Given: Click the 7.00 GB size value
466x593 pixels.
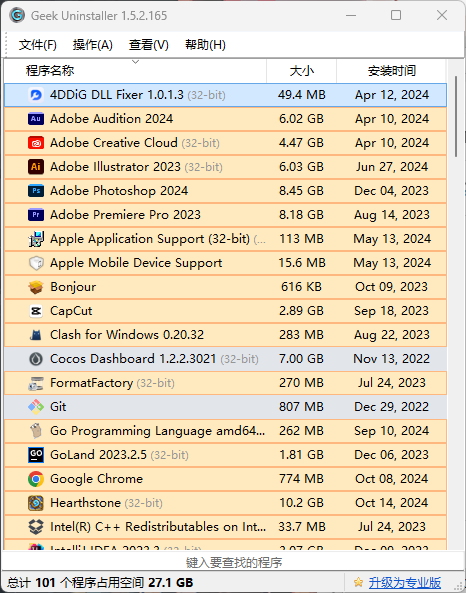Looking at the screenshot, I should click(301, 359).
